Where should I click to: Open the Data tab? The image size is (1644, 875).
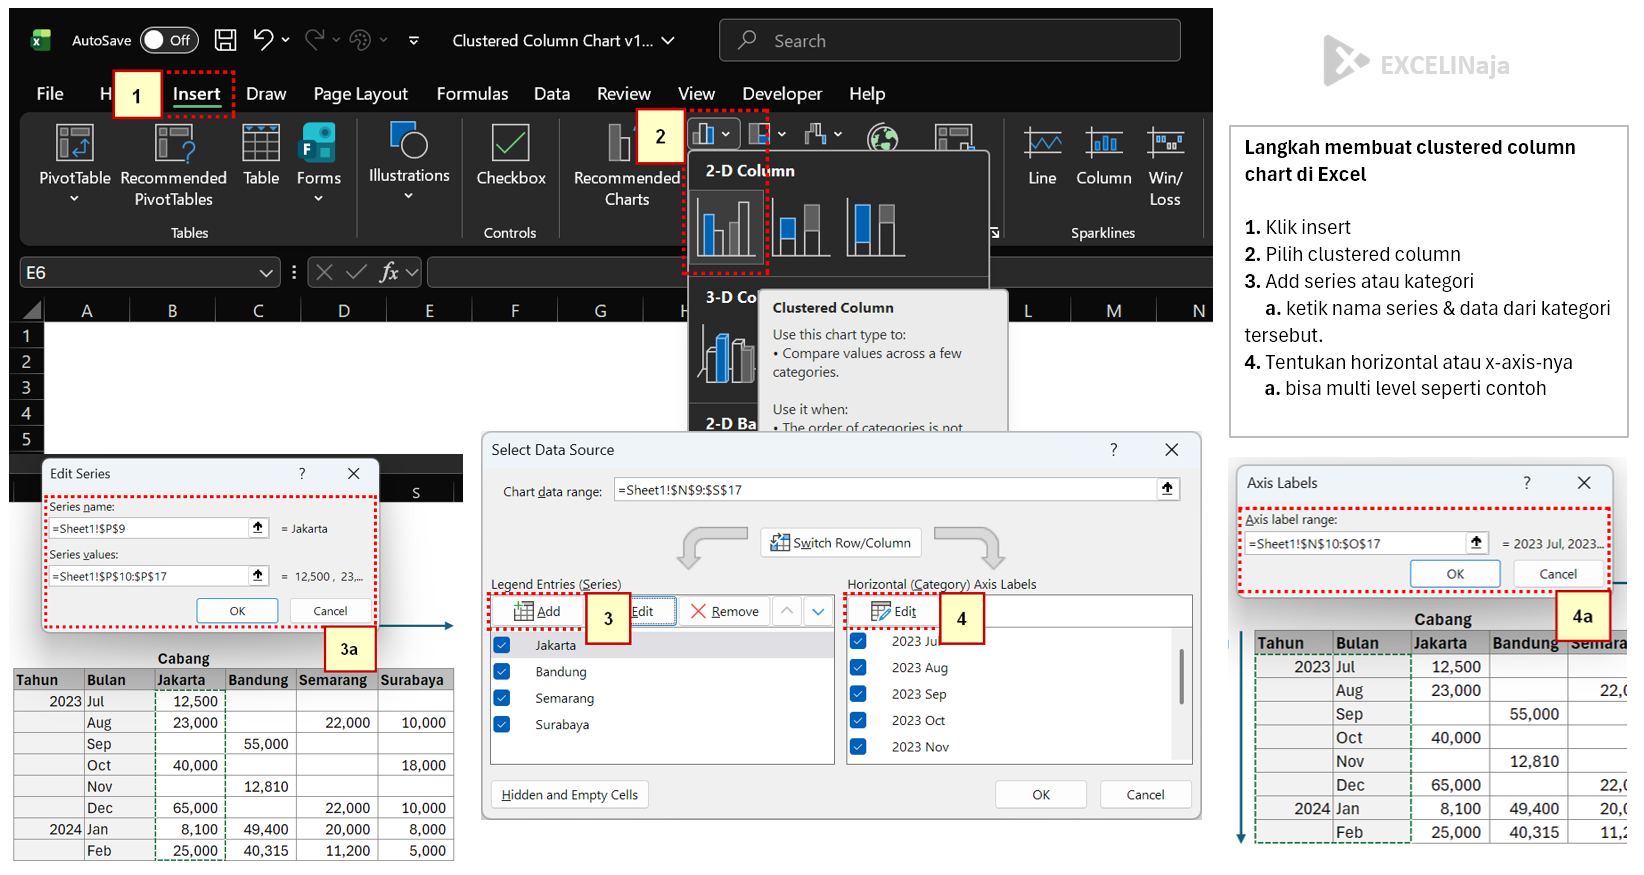(552, 94)
